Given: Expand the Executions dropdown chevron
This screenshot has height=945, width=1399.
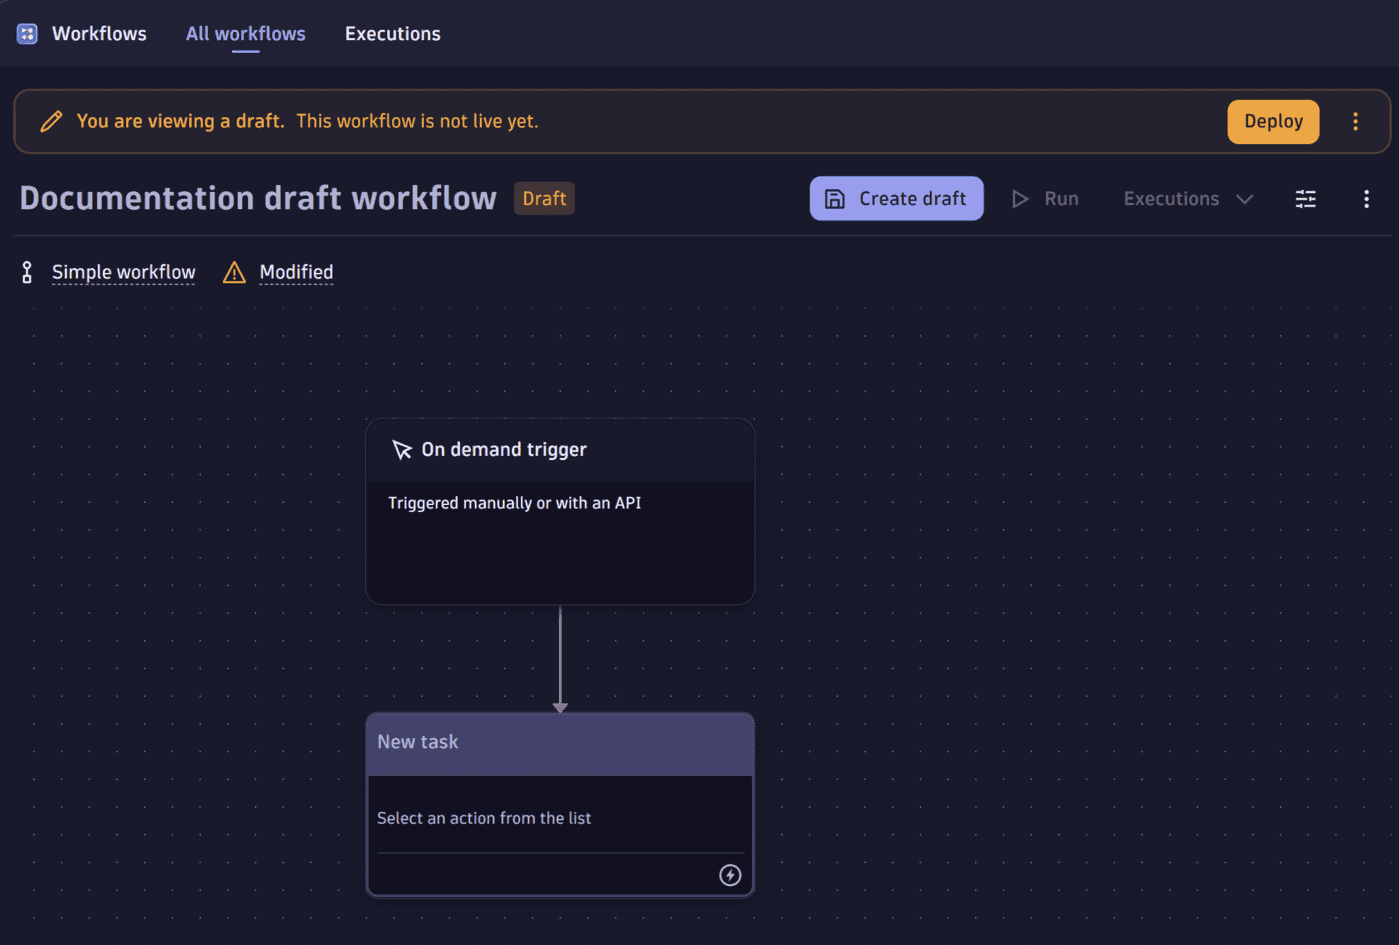Looking at the screenshot, I should tap(1245, 198).
